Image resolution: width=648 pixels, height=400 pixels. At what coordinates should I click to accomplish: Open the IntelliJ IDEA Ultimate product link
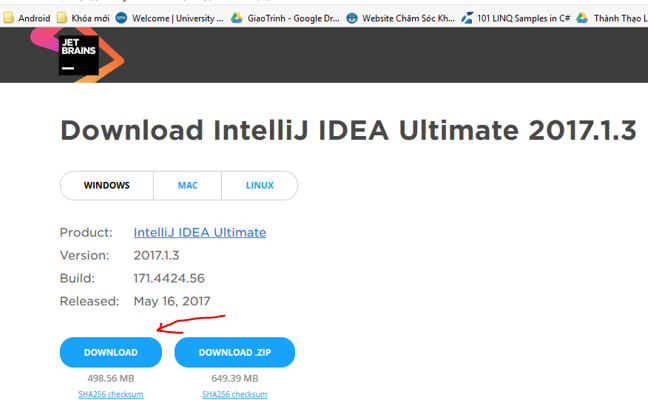tap(200, 232)
